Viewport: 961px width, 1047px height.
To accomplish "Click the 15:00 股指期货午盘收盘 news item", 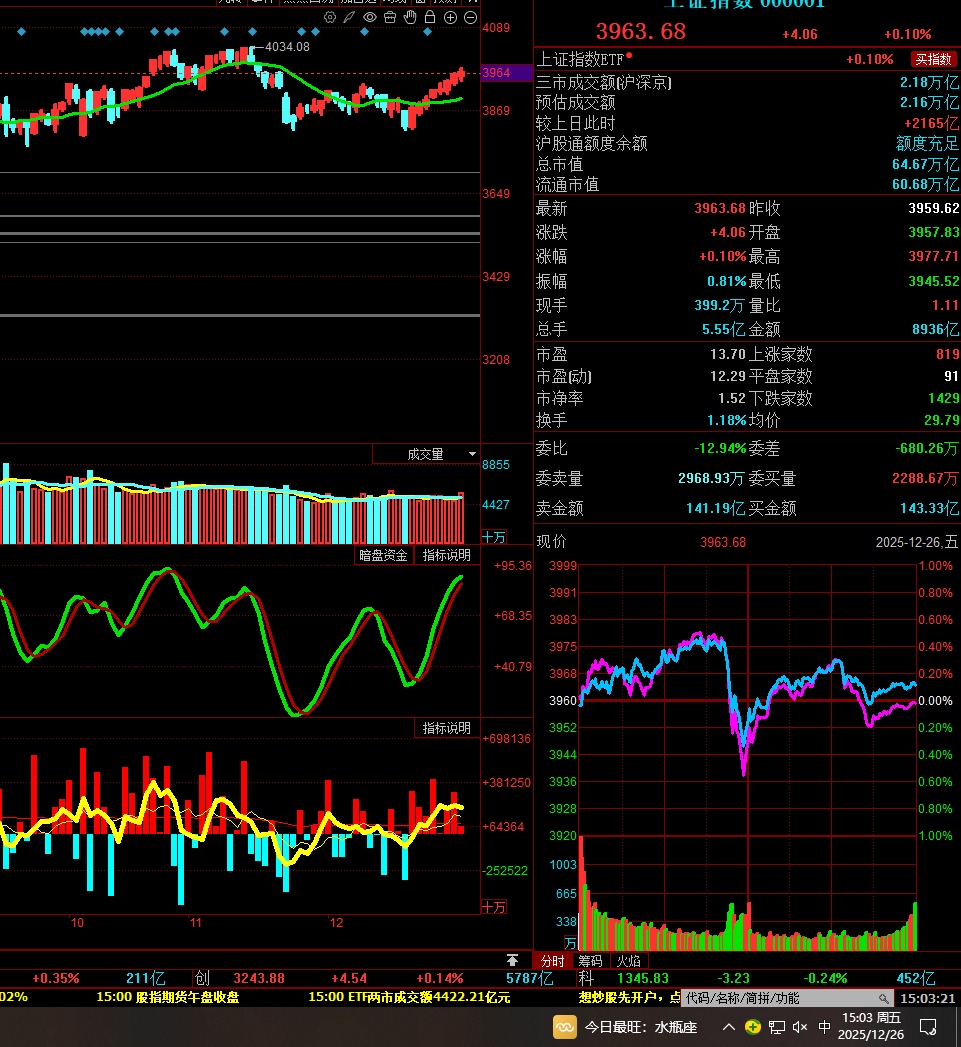I will click(x=168, y=997).
